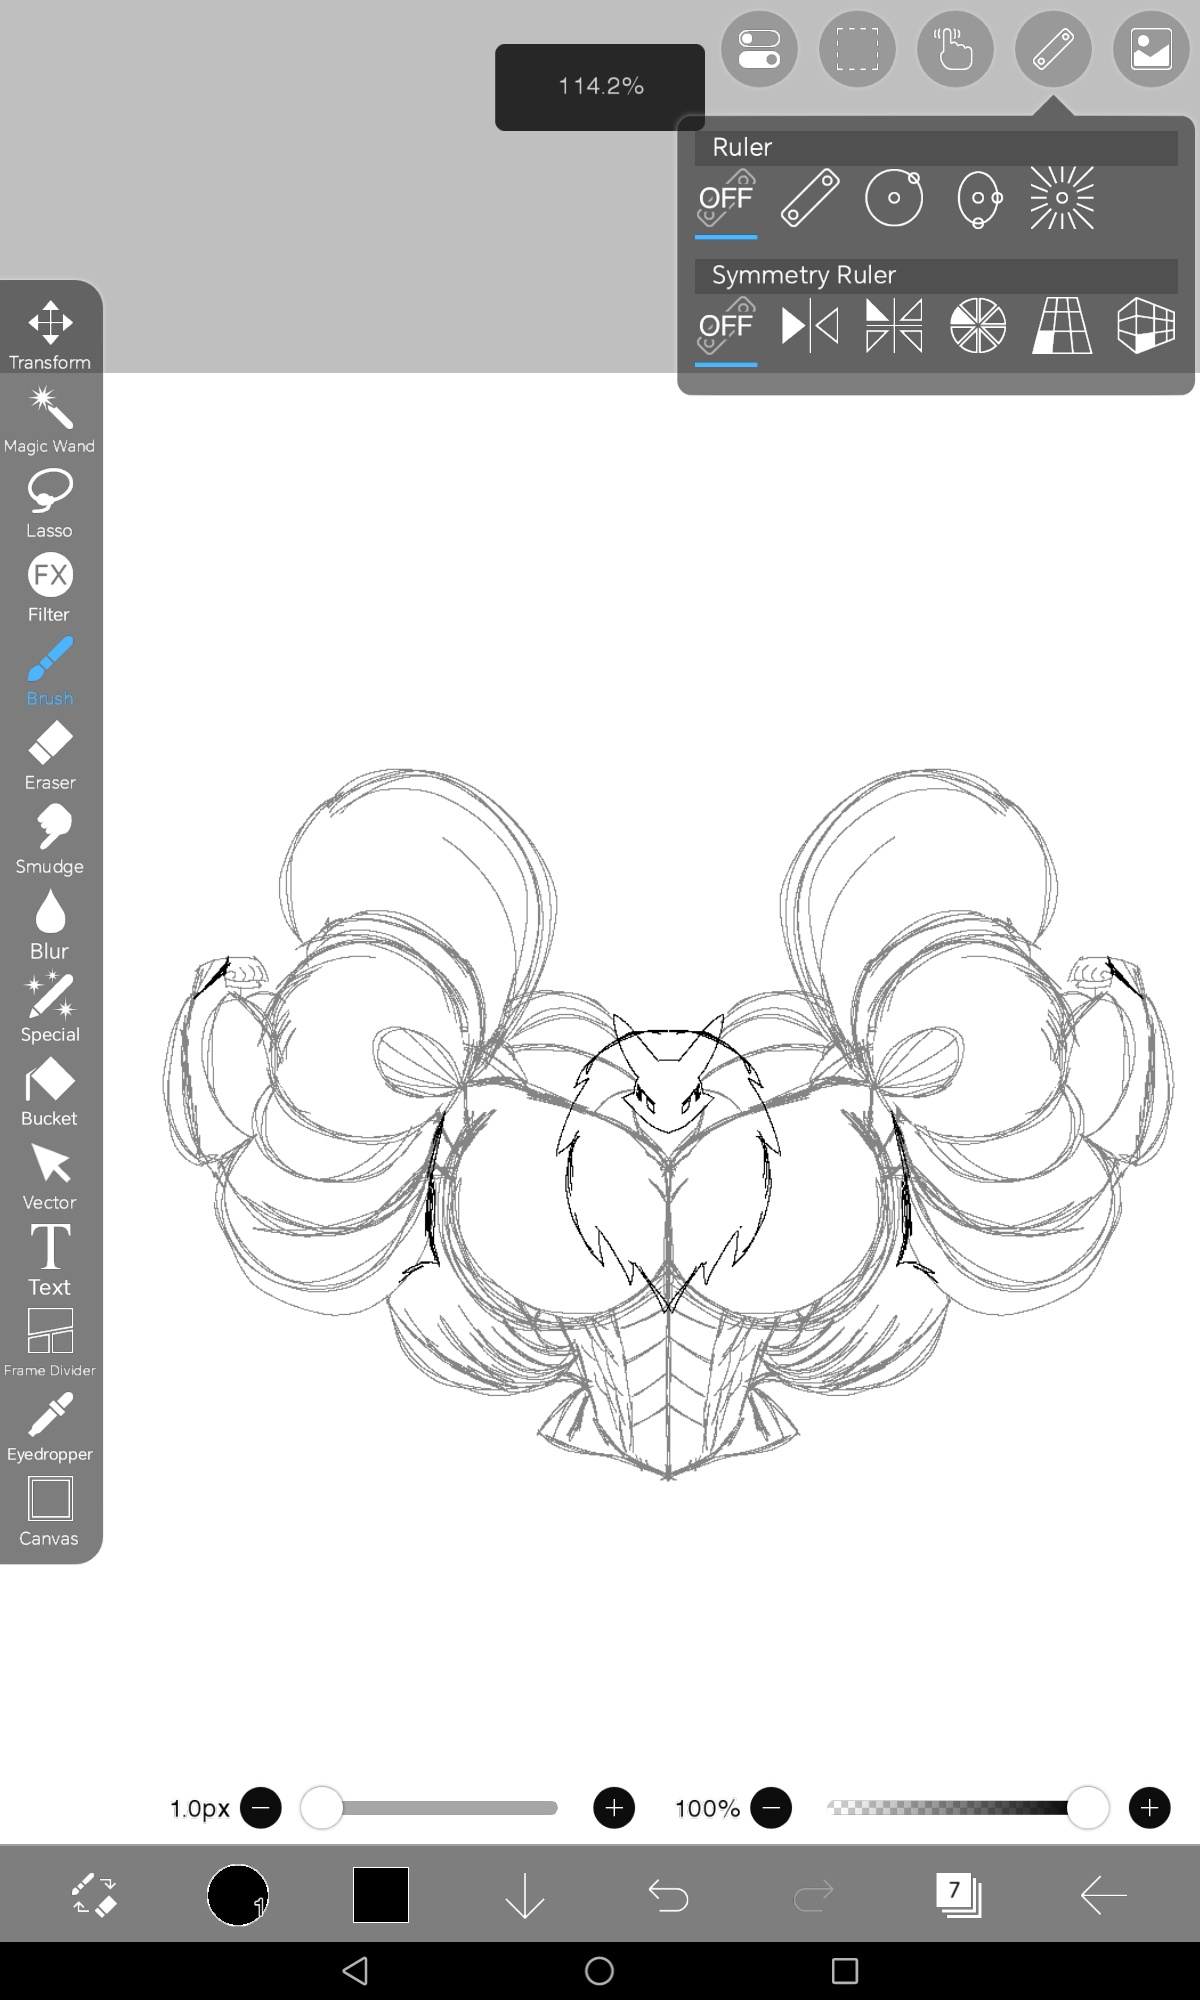Tap the selection area dashed-square icon
The width and height of the screenshot is (1200, 2000).
[x=857, y=49]
